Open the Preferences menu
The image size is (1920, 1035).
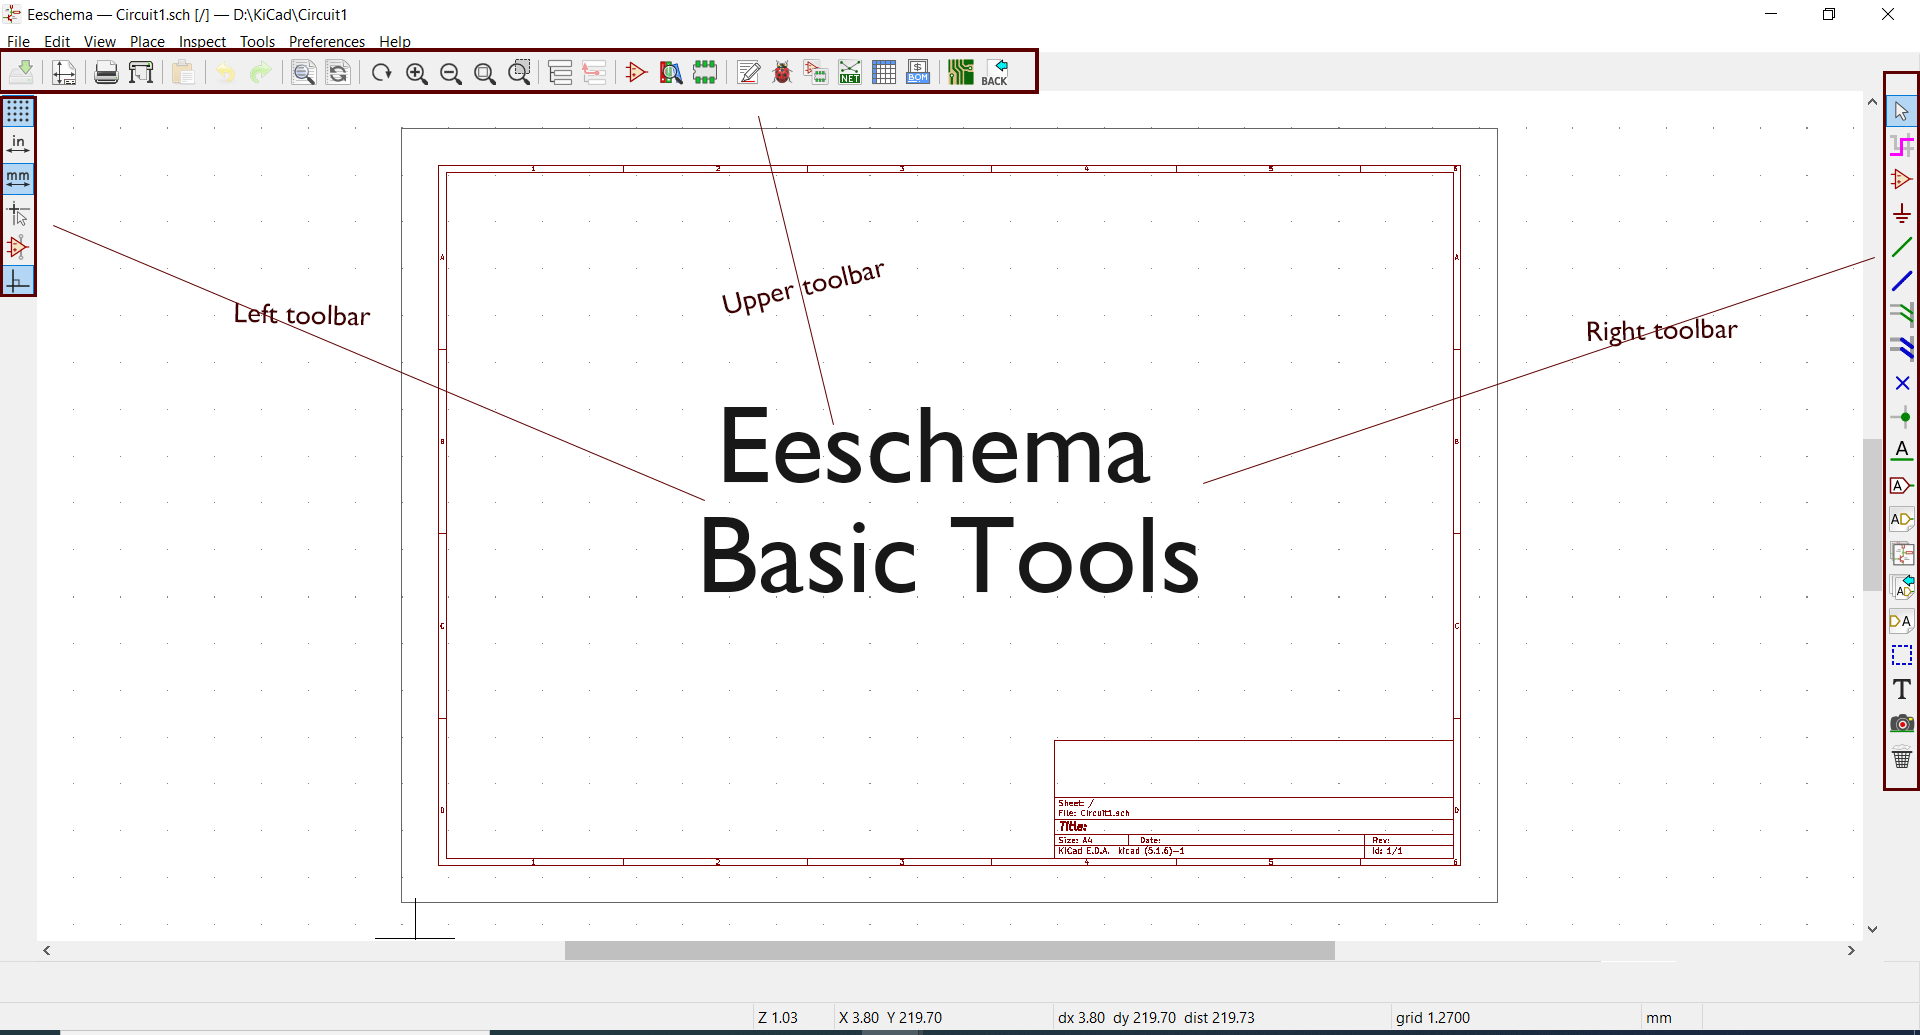[x=326, y=41]
